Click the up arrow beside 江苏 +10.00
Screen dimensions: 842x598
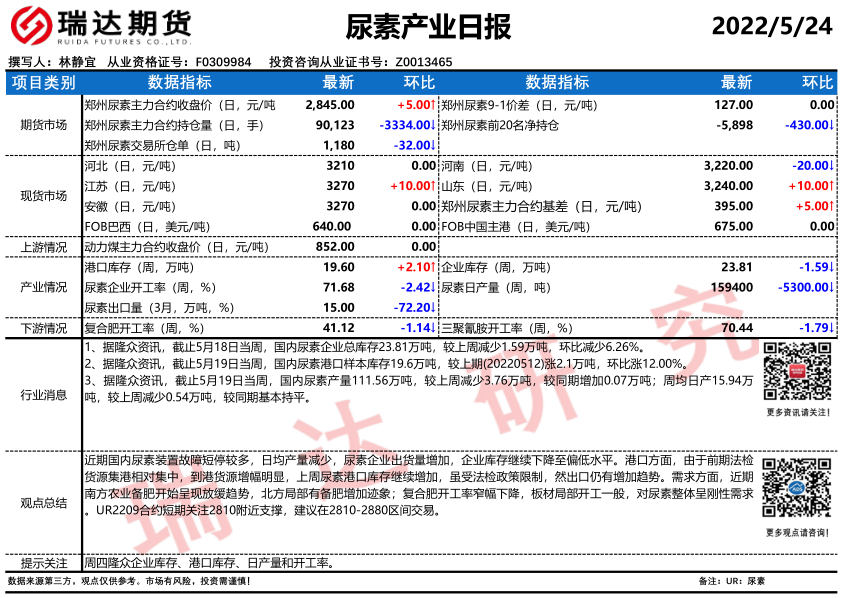pyautogui.click(x=433, y=186)
